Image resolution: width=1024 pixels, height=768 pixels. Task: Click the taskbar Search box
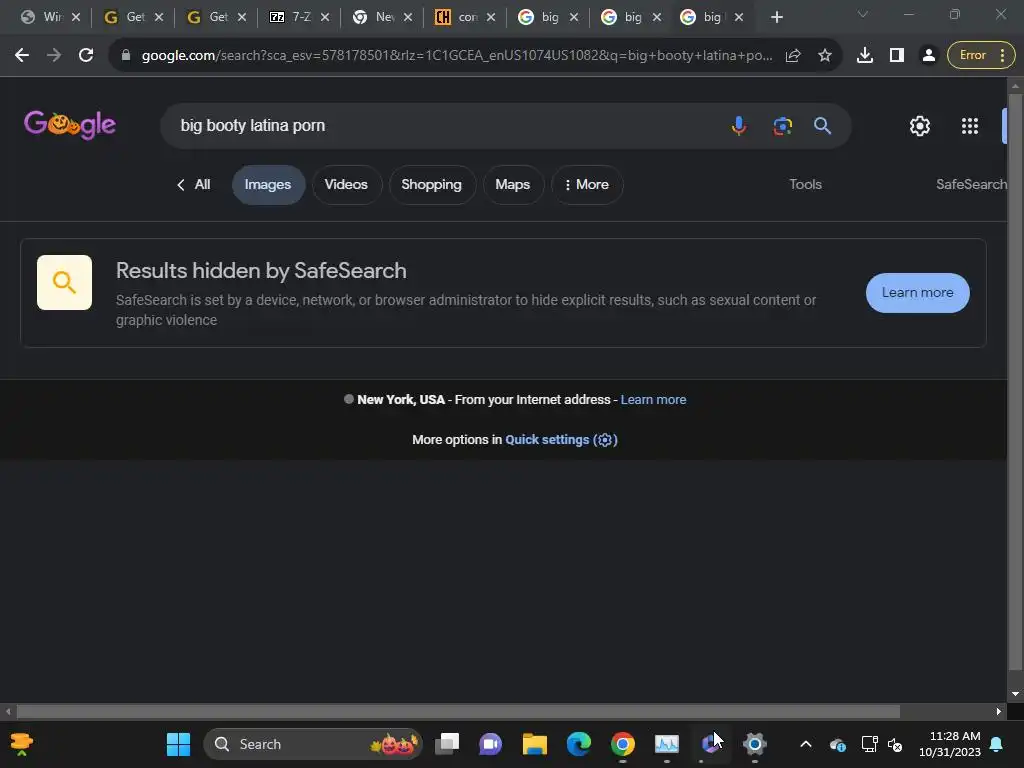tap(313, 744)
